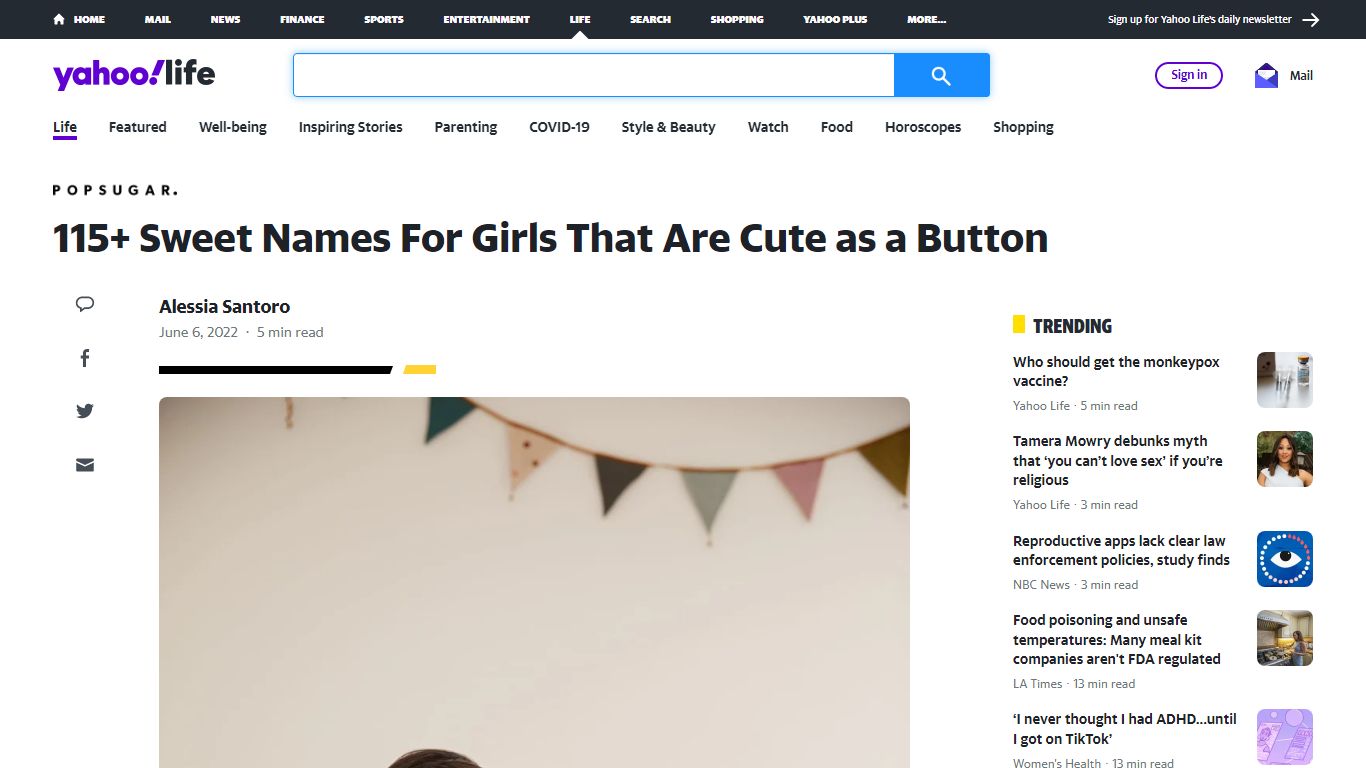Screen dimensions: 1366x768
Task: Click the Mail text link
Action: coord(1301,75)
